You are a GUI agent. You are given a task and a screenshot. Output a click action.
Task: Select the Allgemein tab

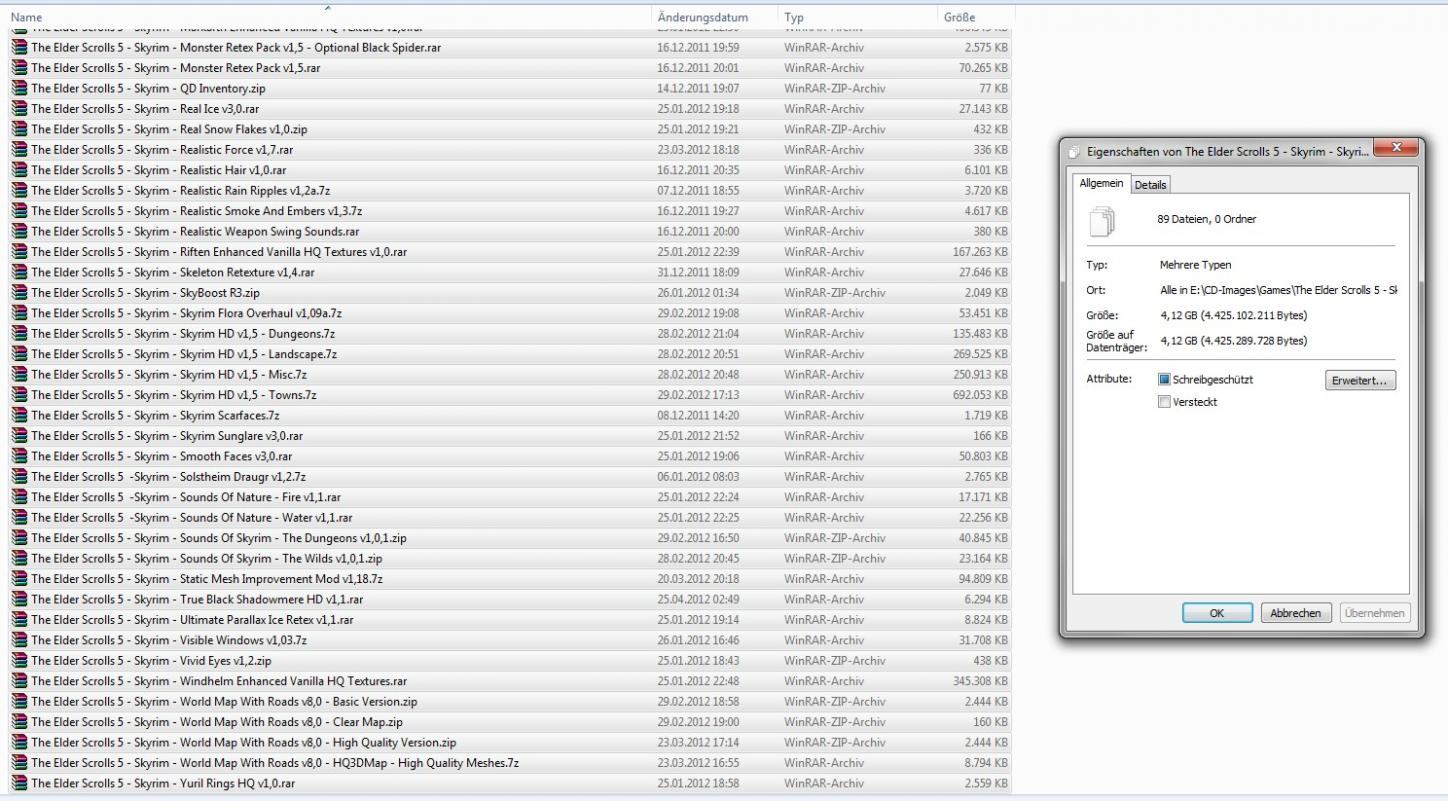tap(1101, 184)
